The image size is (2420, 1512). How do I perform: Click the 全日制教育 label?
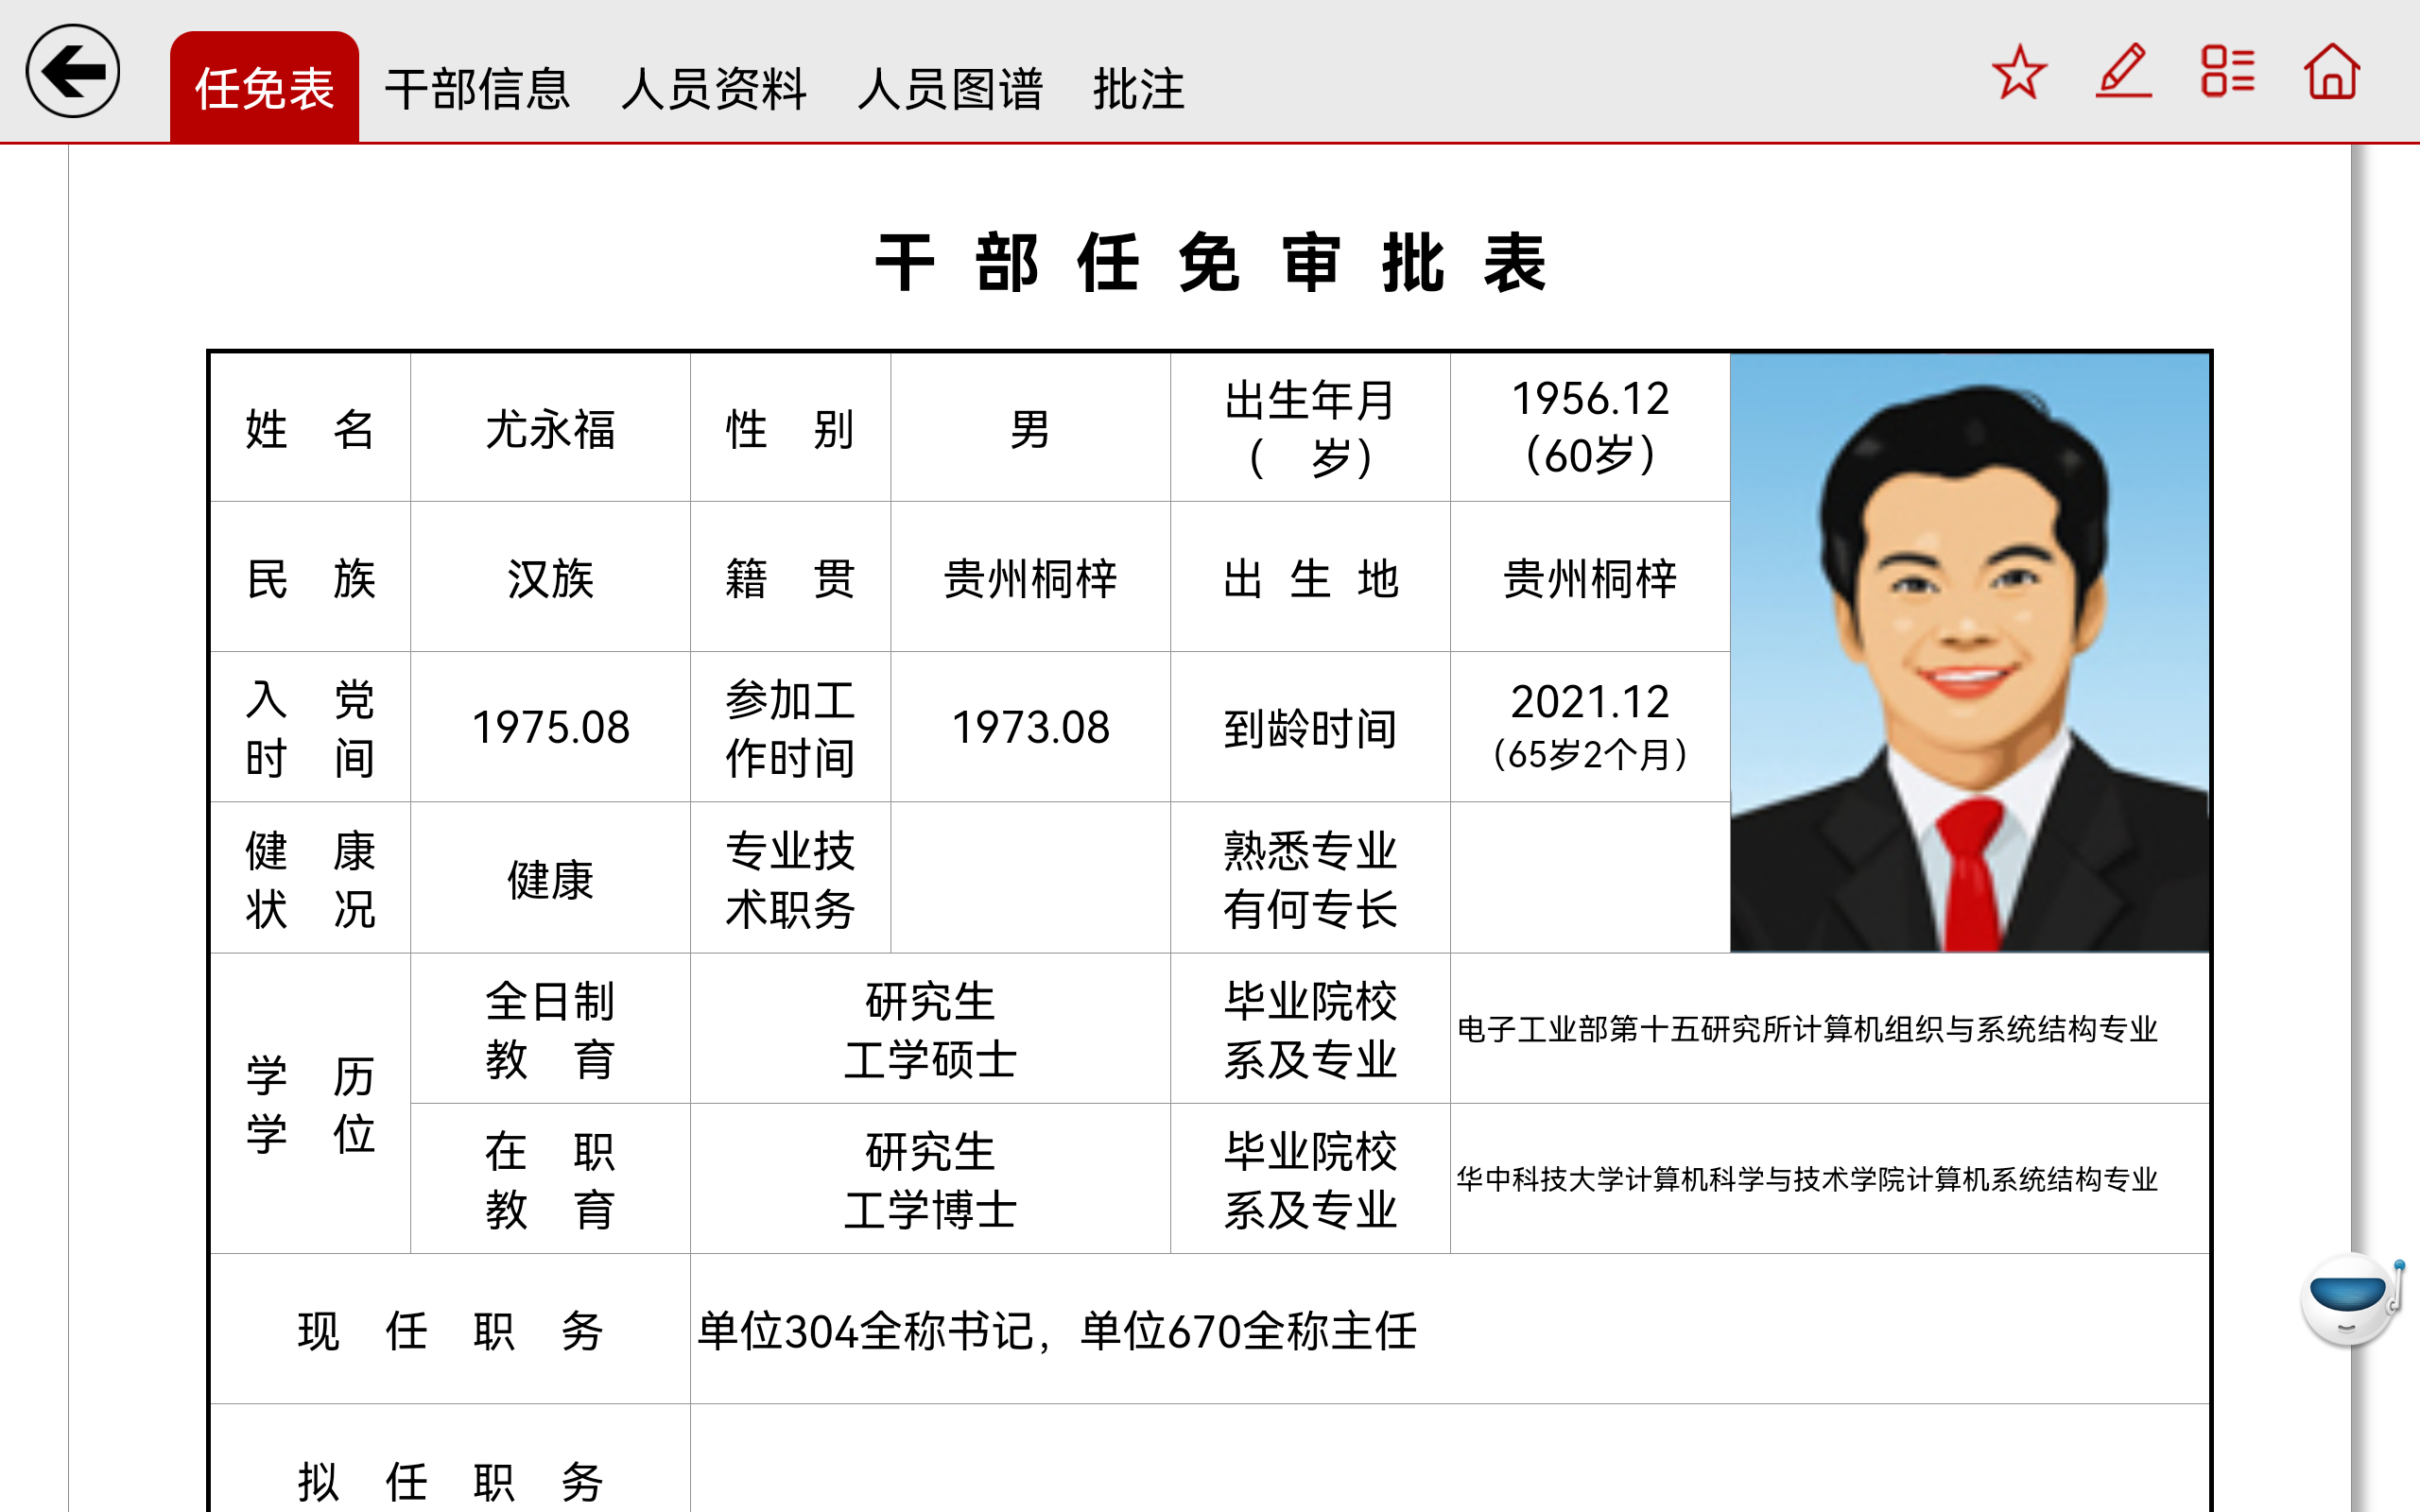tap(550, 1030)
